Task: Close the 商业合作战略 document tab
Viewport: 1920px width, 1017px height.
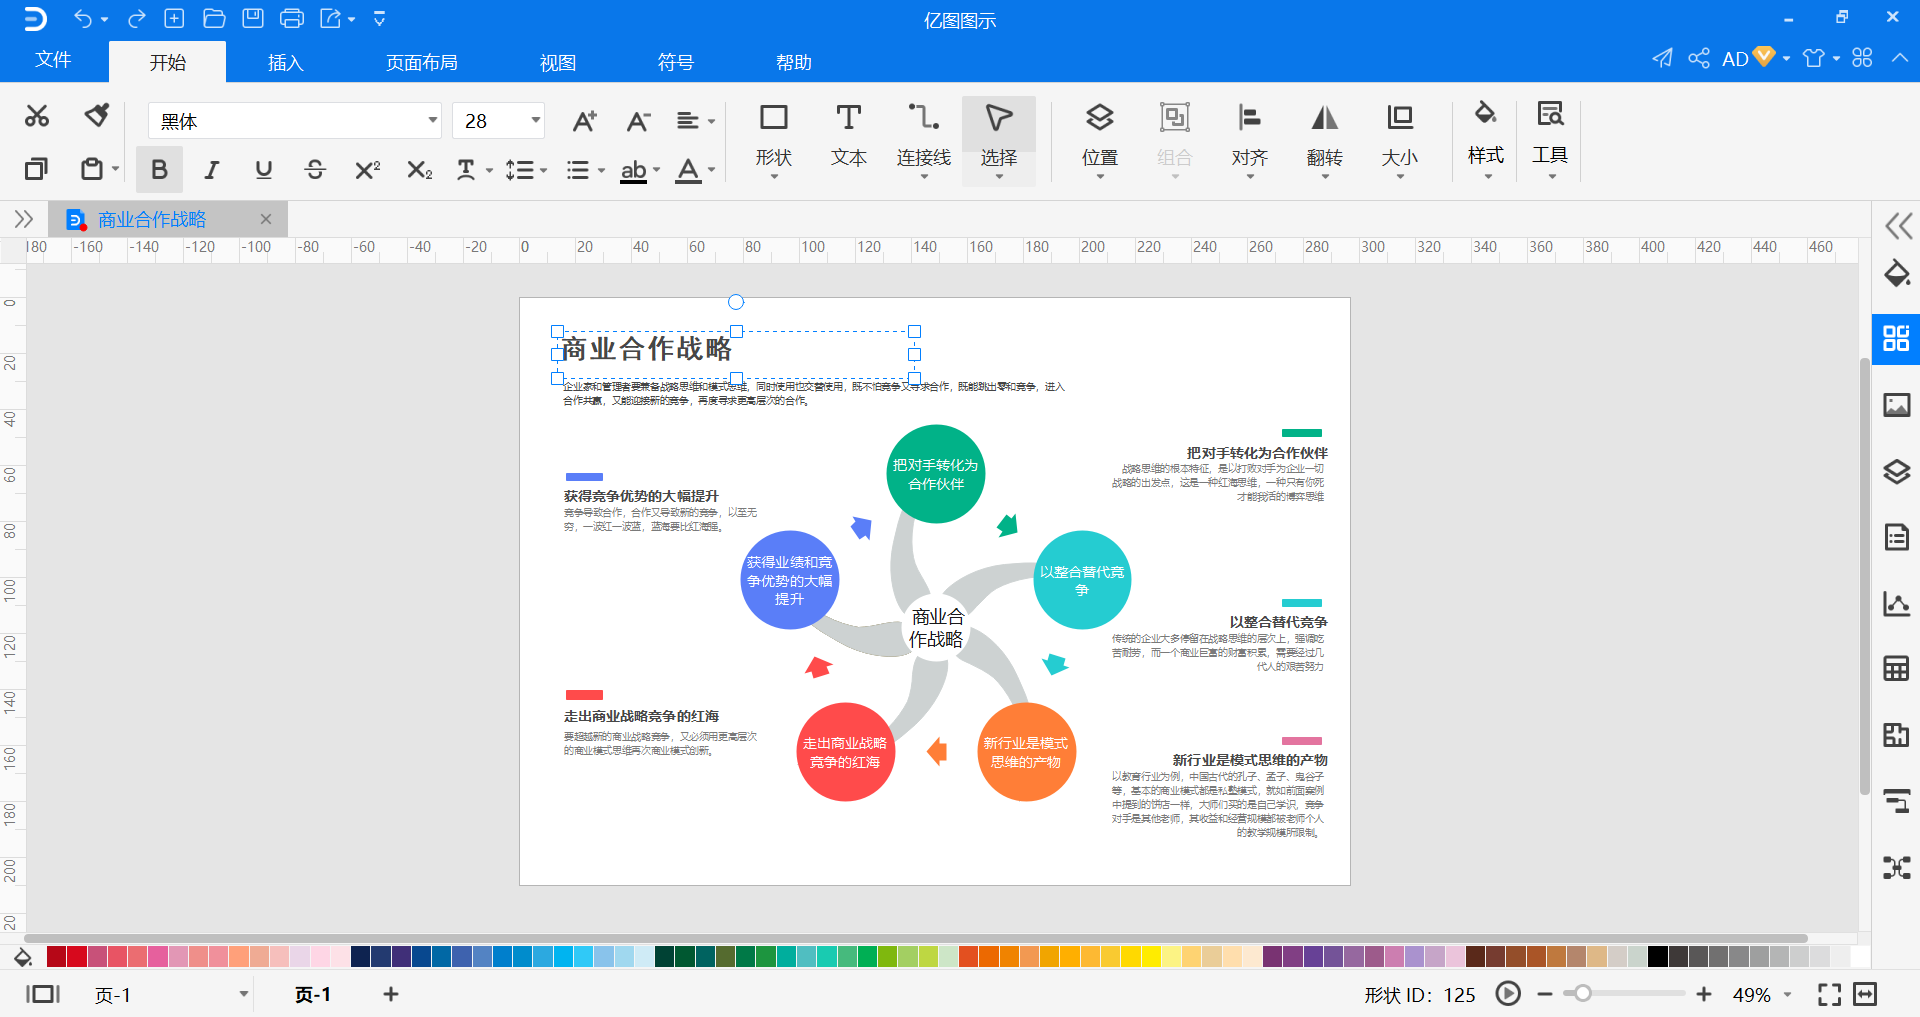Action: 265,219
